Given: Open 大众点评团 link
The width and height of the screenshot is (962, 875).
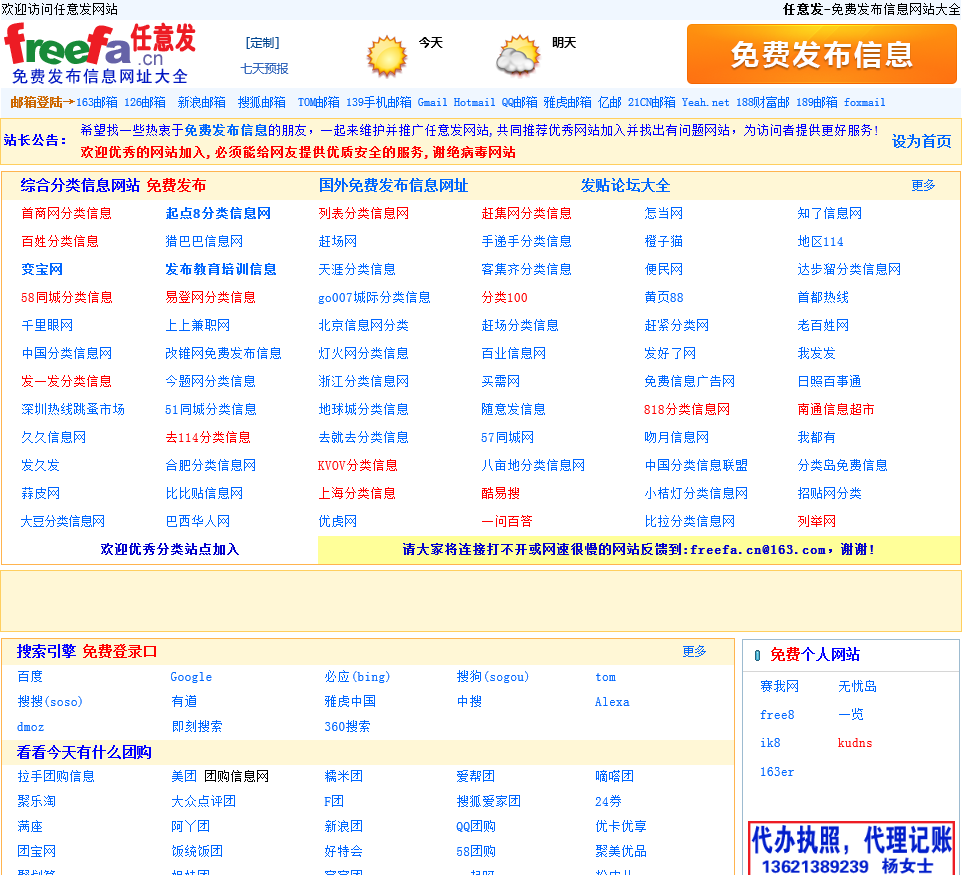Looking at the screenshot, I should 204,802.
